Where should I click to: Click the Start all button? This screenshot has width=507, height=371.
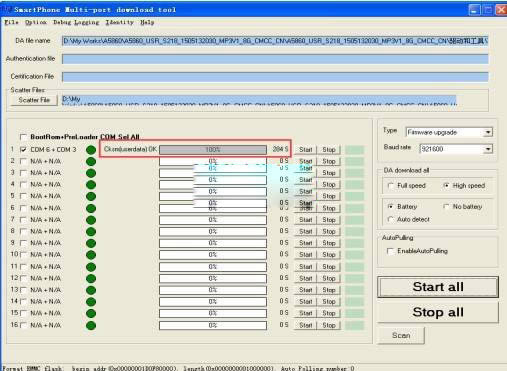click(x=438, y=287)
